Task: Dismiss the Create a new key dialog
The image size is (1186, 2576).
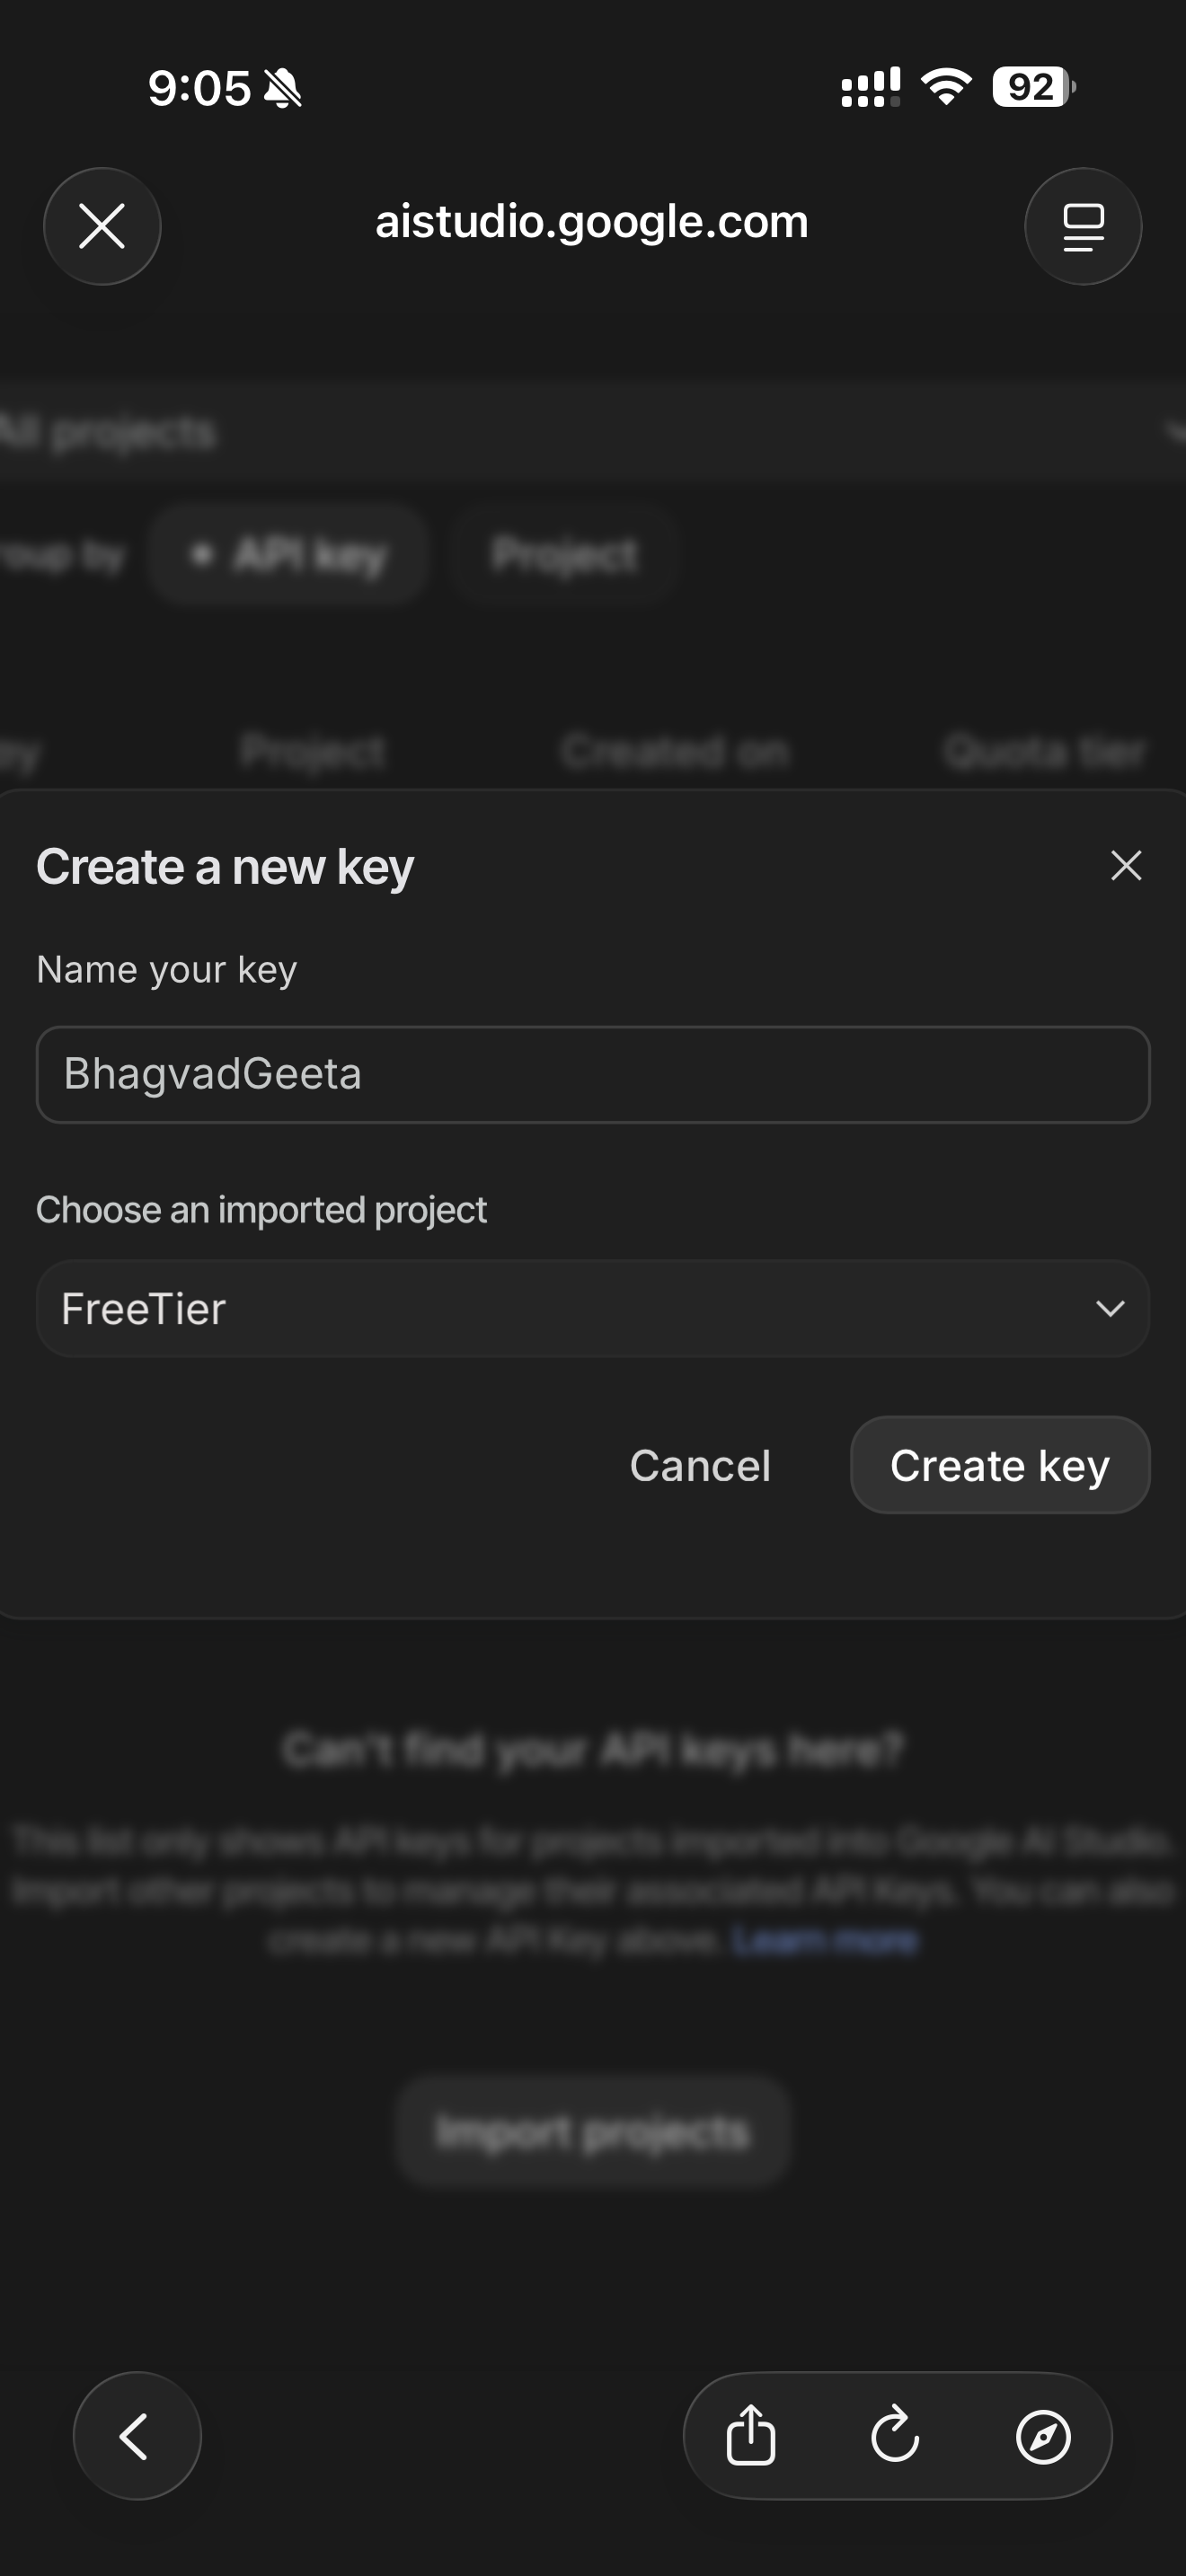Action: (1126, 865)
